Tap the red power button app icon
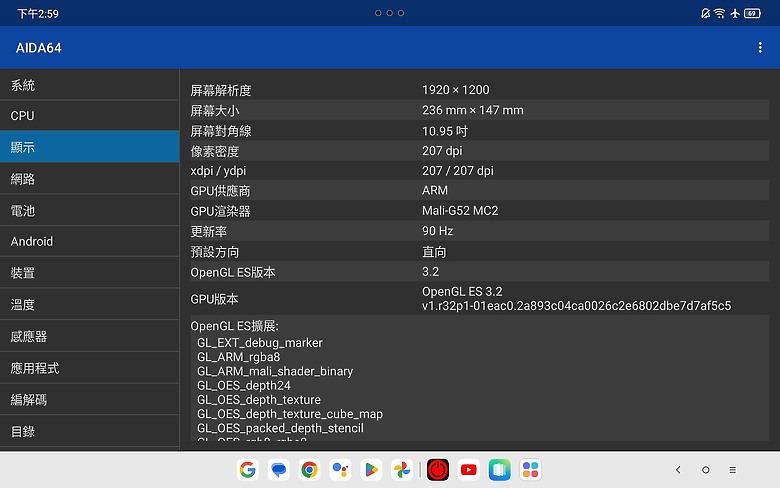The width and height of the screenshot is (780, 488). pyautogui.click(x=438, y=470)
